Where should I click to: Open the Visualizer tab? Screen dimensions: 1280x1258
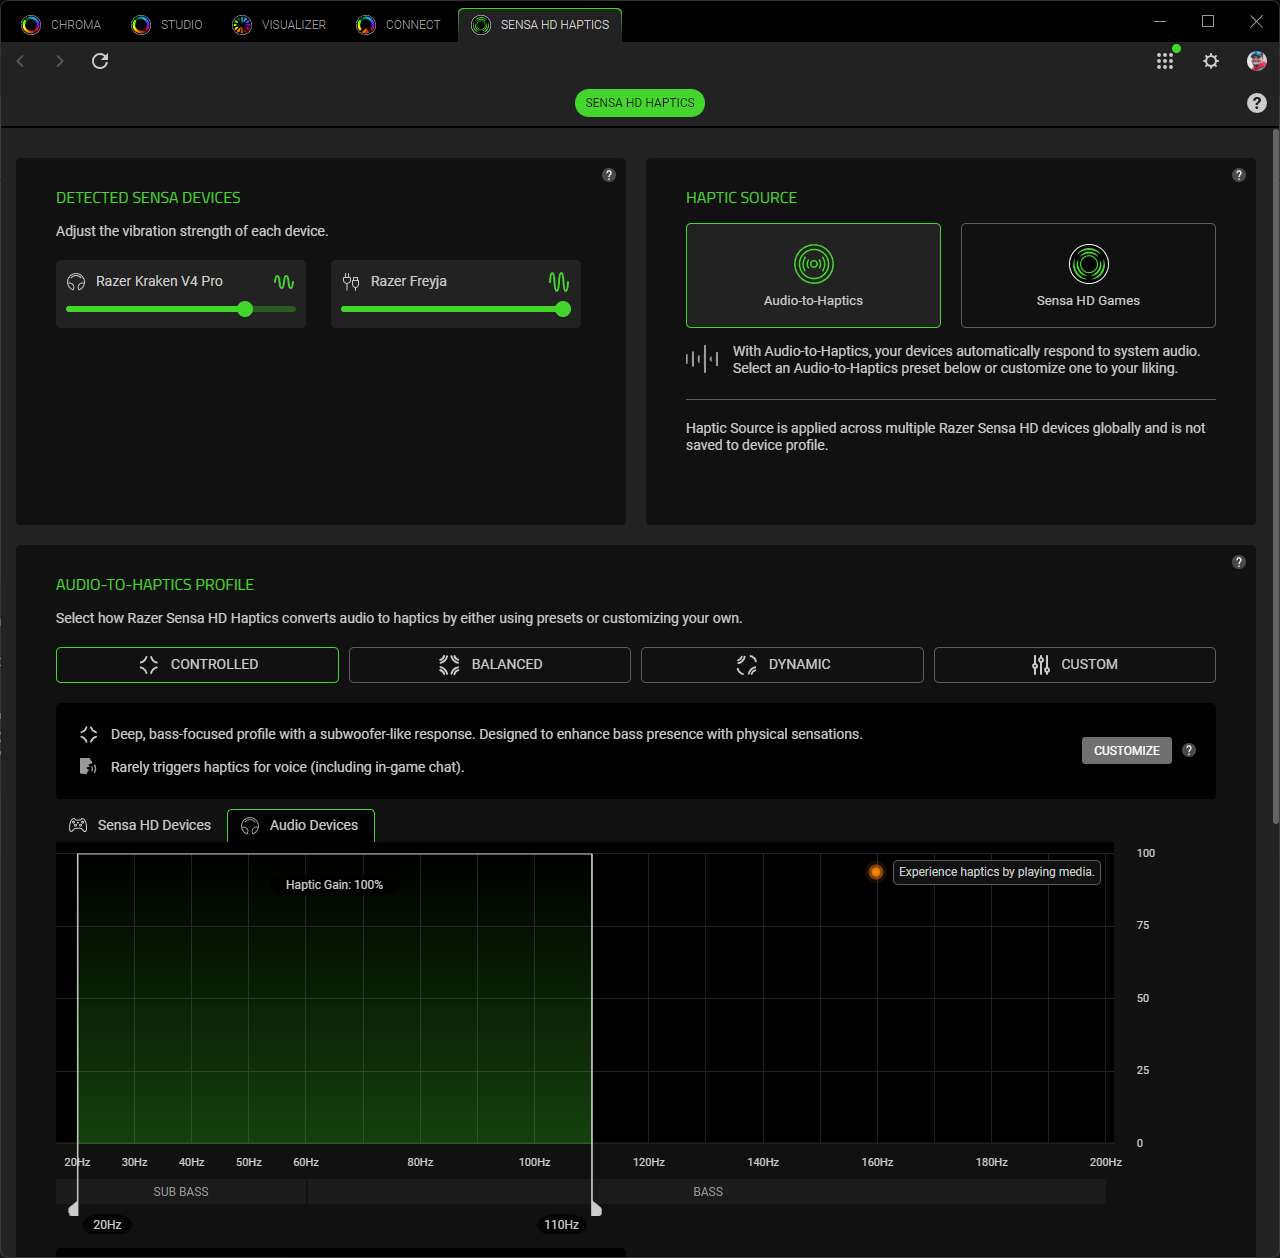279,25
